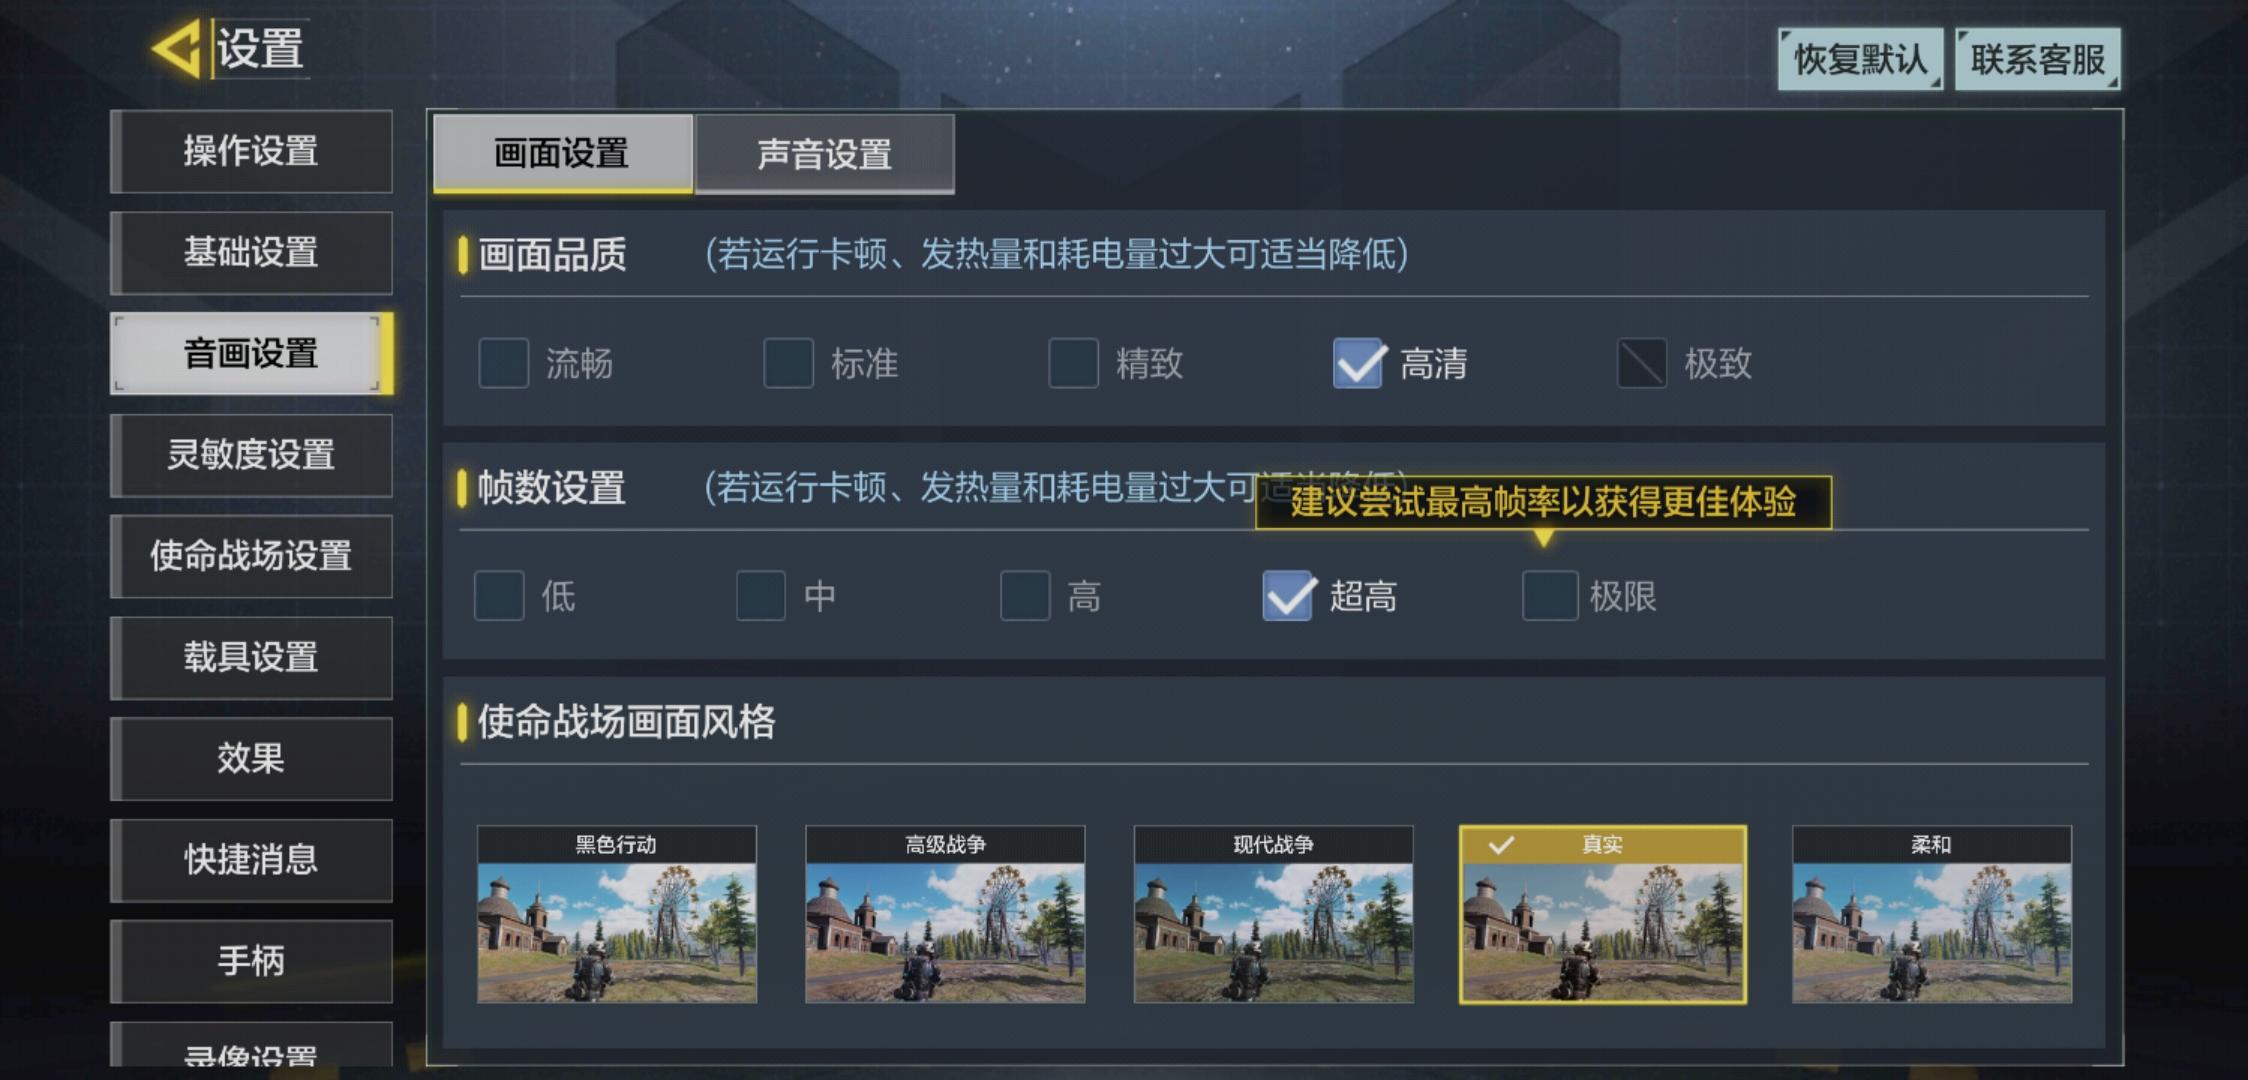
Task: Switch to 声音设置 tab
Action: pos(825,154)
